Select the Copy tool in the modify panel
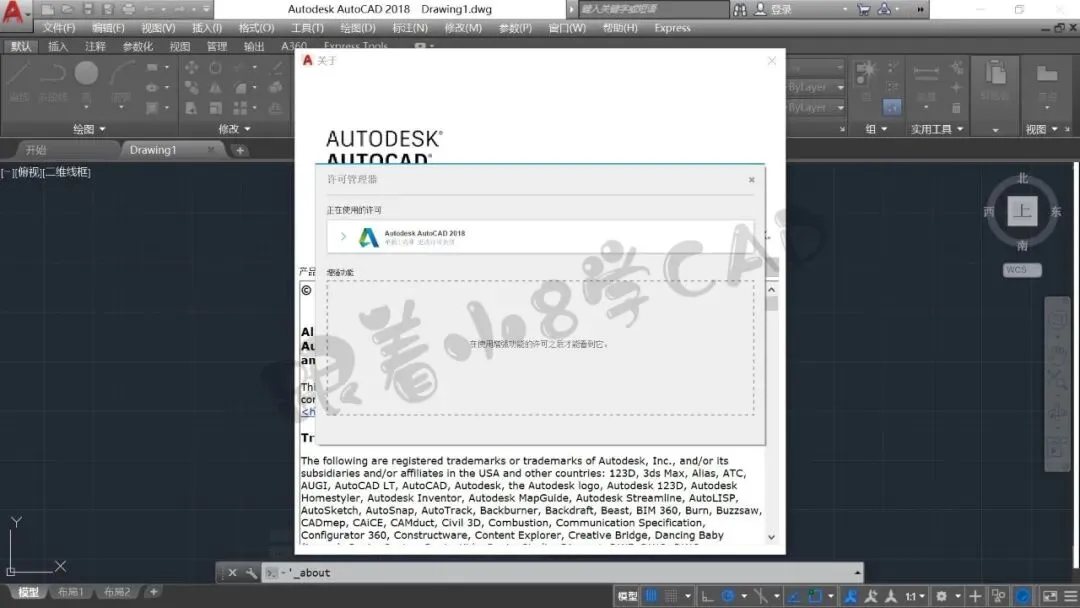This screenshot has height=608, width=1080. pos(191,87)
